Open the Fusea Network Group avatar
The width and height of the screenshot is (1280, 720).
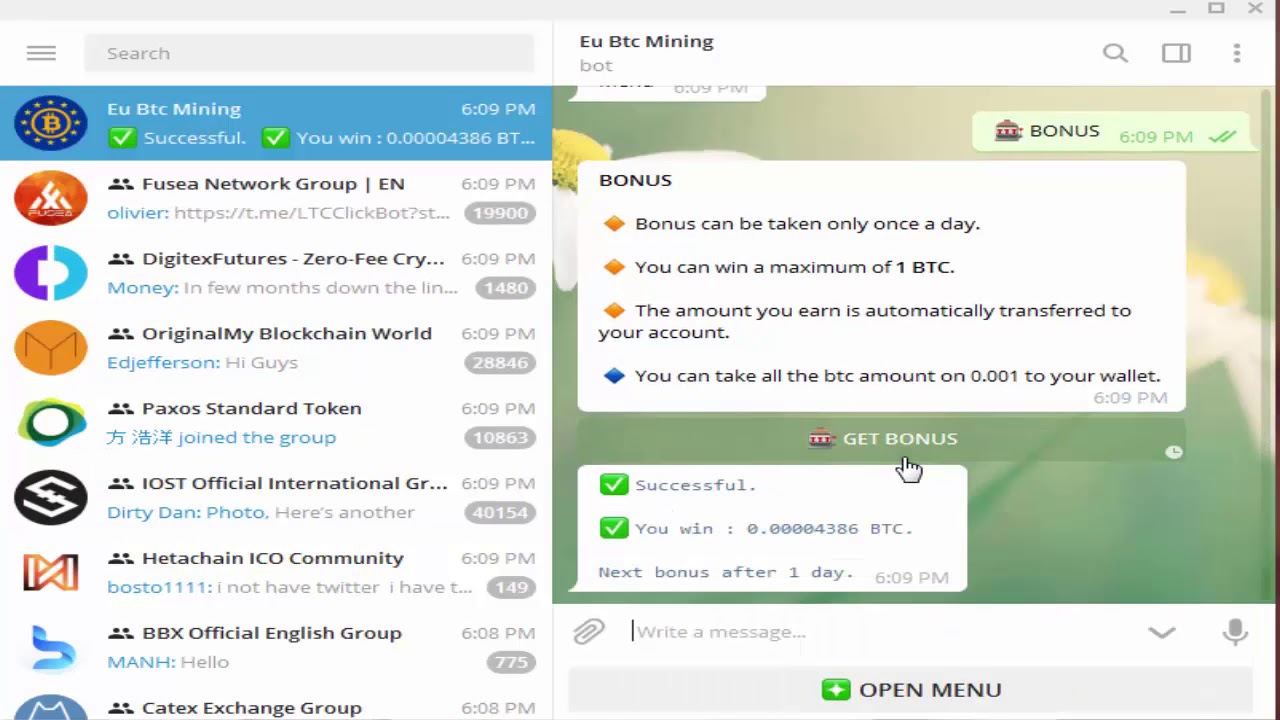coord(51,198)
